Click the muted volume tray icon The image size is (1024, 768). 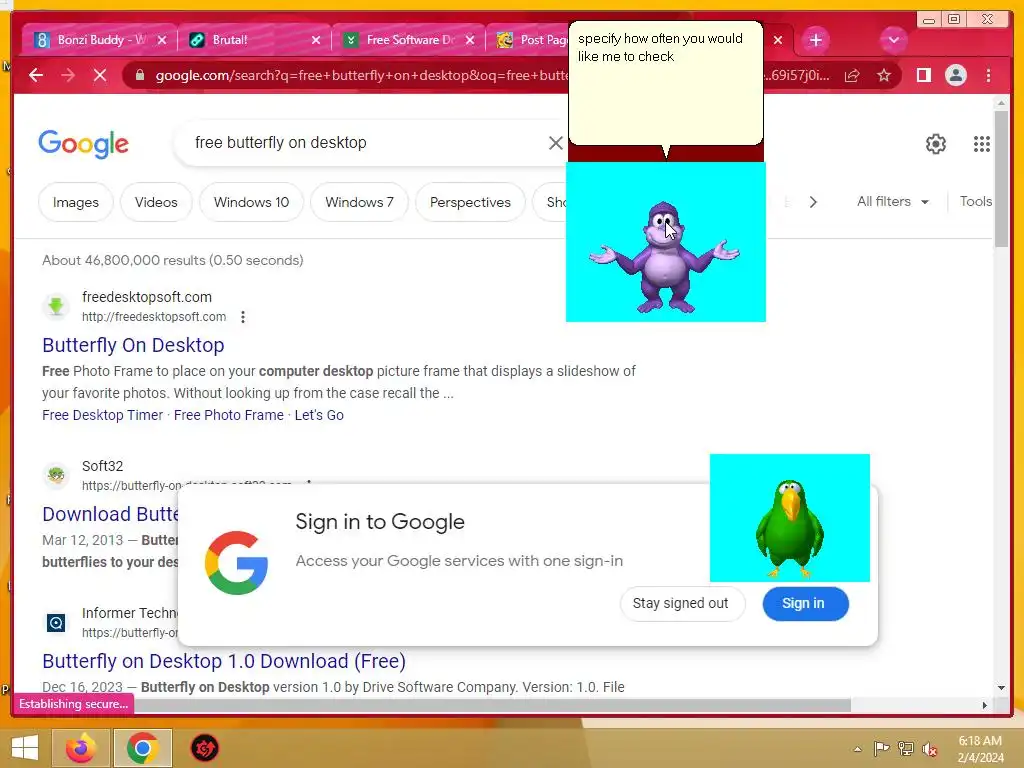tap(929, 749)
